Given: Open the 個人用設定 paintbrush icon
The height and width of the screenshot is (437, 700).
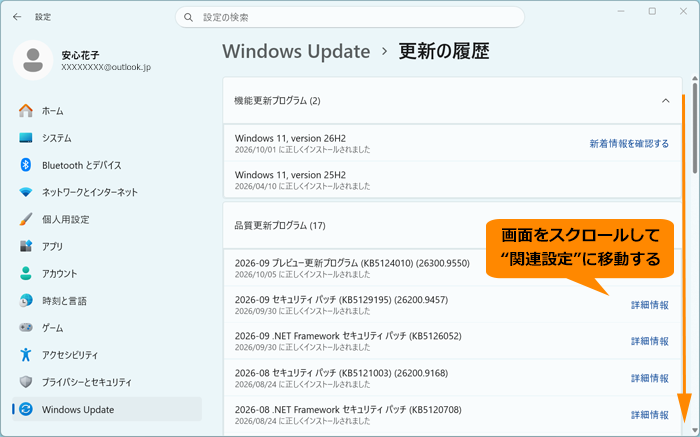Looking at the screenshot, I should 26,219.
